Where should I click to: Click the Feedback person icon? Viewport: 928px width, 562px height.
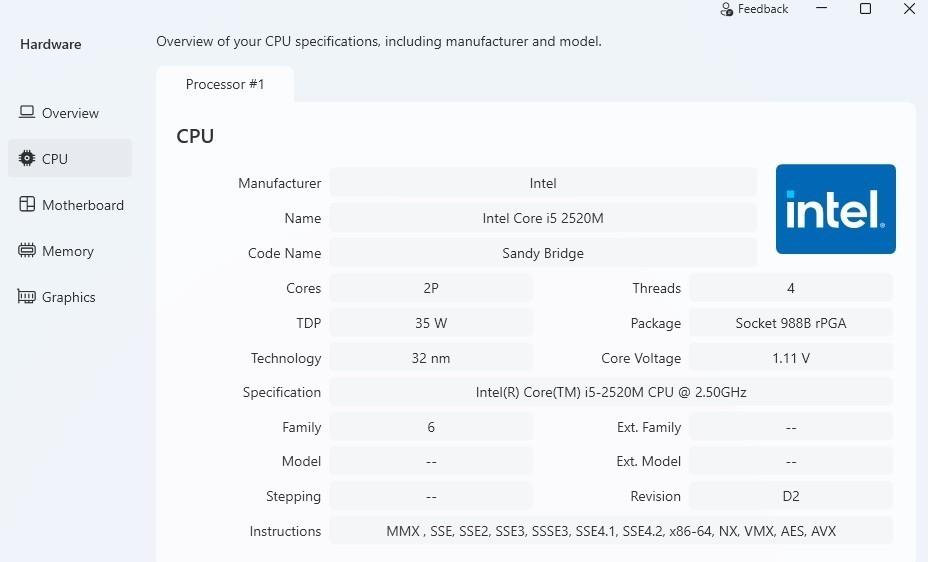point(726,9)
